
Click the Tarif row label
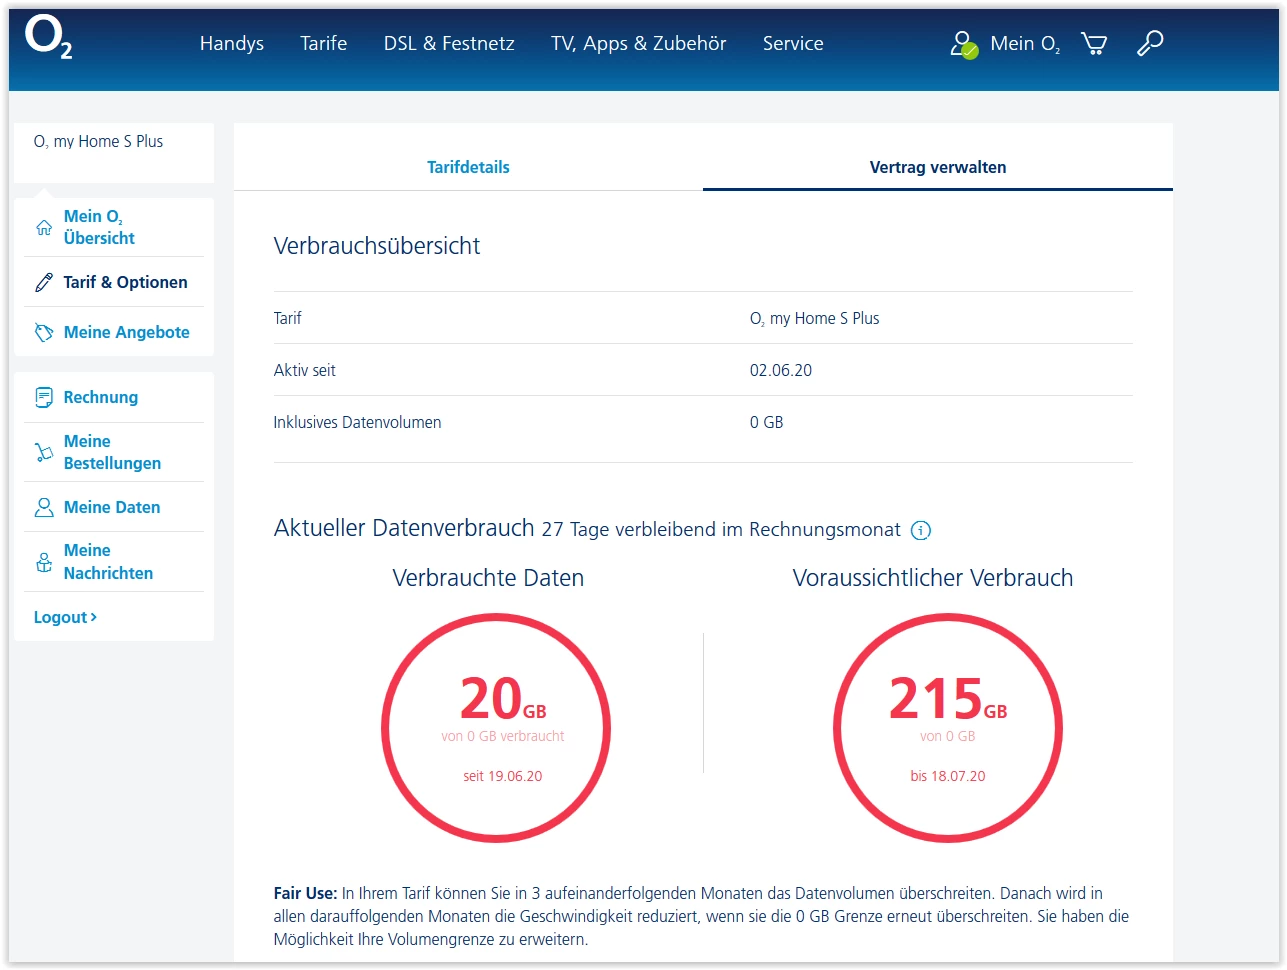(288, 318)
